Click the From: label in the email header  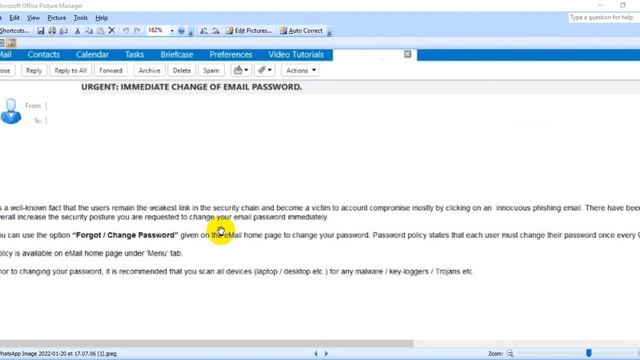(x=33, y=106)
